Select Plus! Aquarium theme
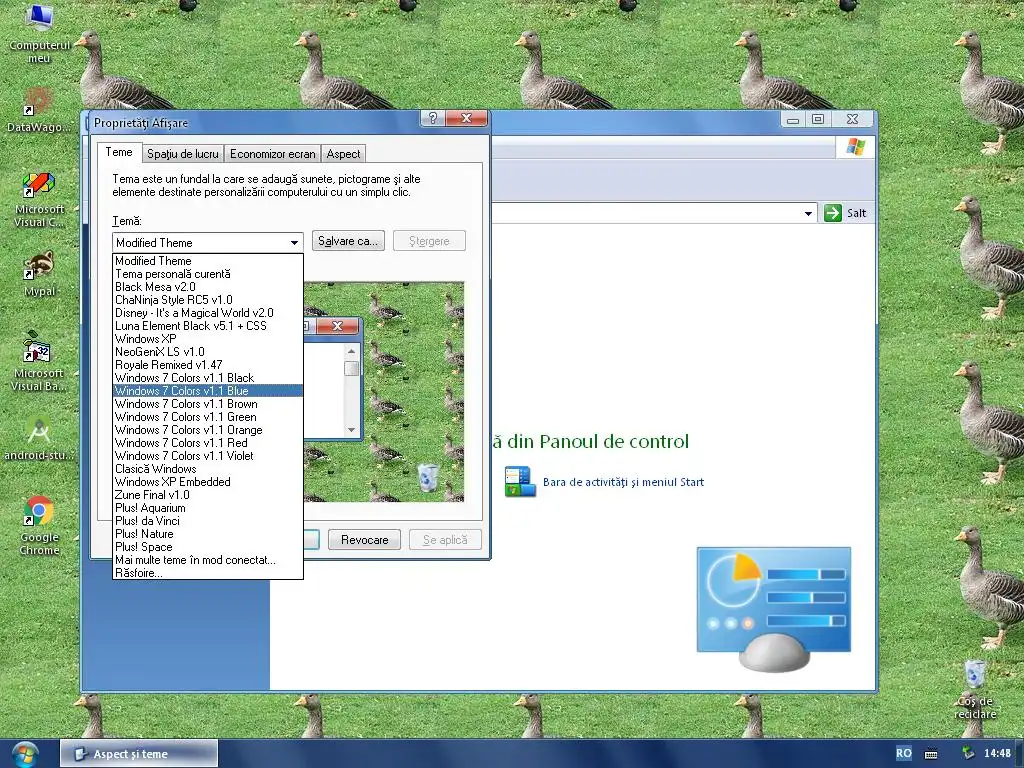This screenshot has height=768, width=1024. pyautogui.click(x=208, y=508)
